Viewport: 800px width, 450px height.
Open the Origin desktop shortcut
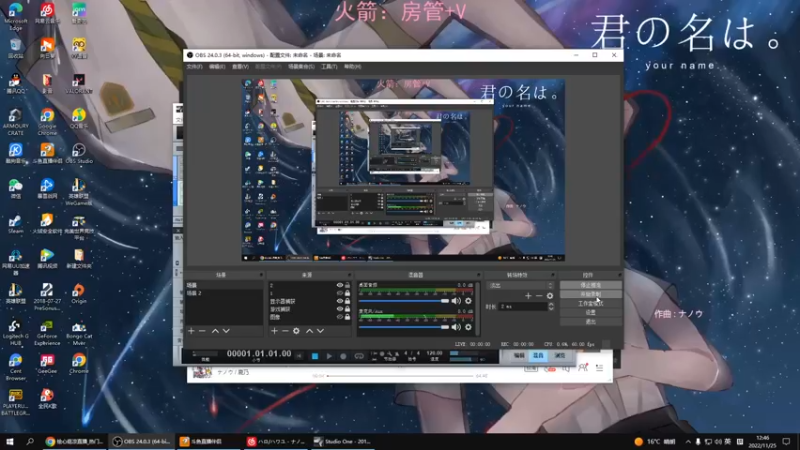coord(79,294)
